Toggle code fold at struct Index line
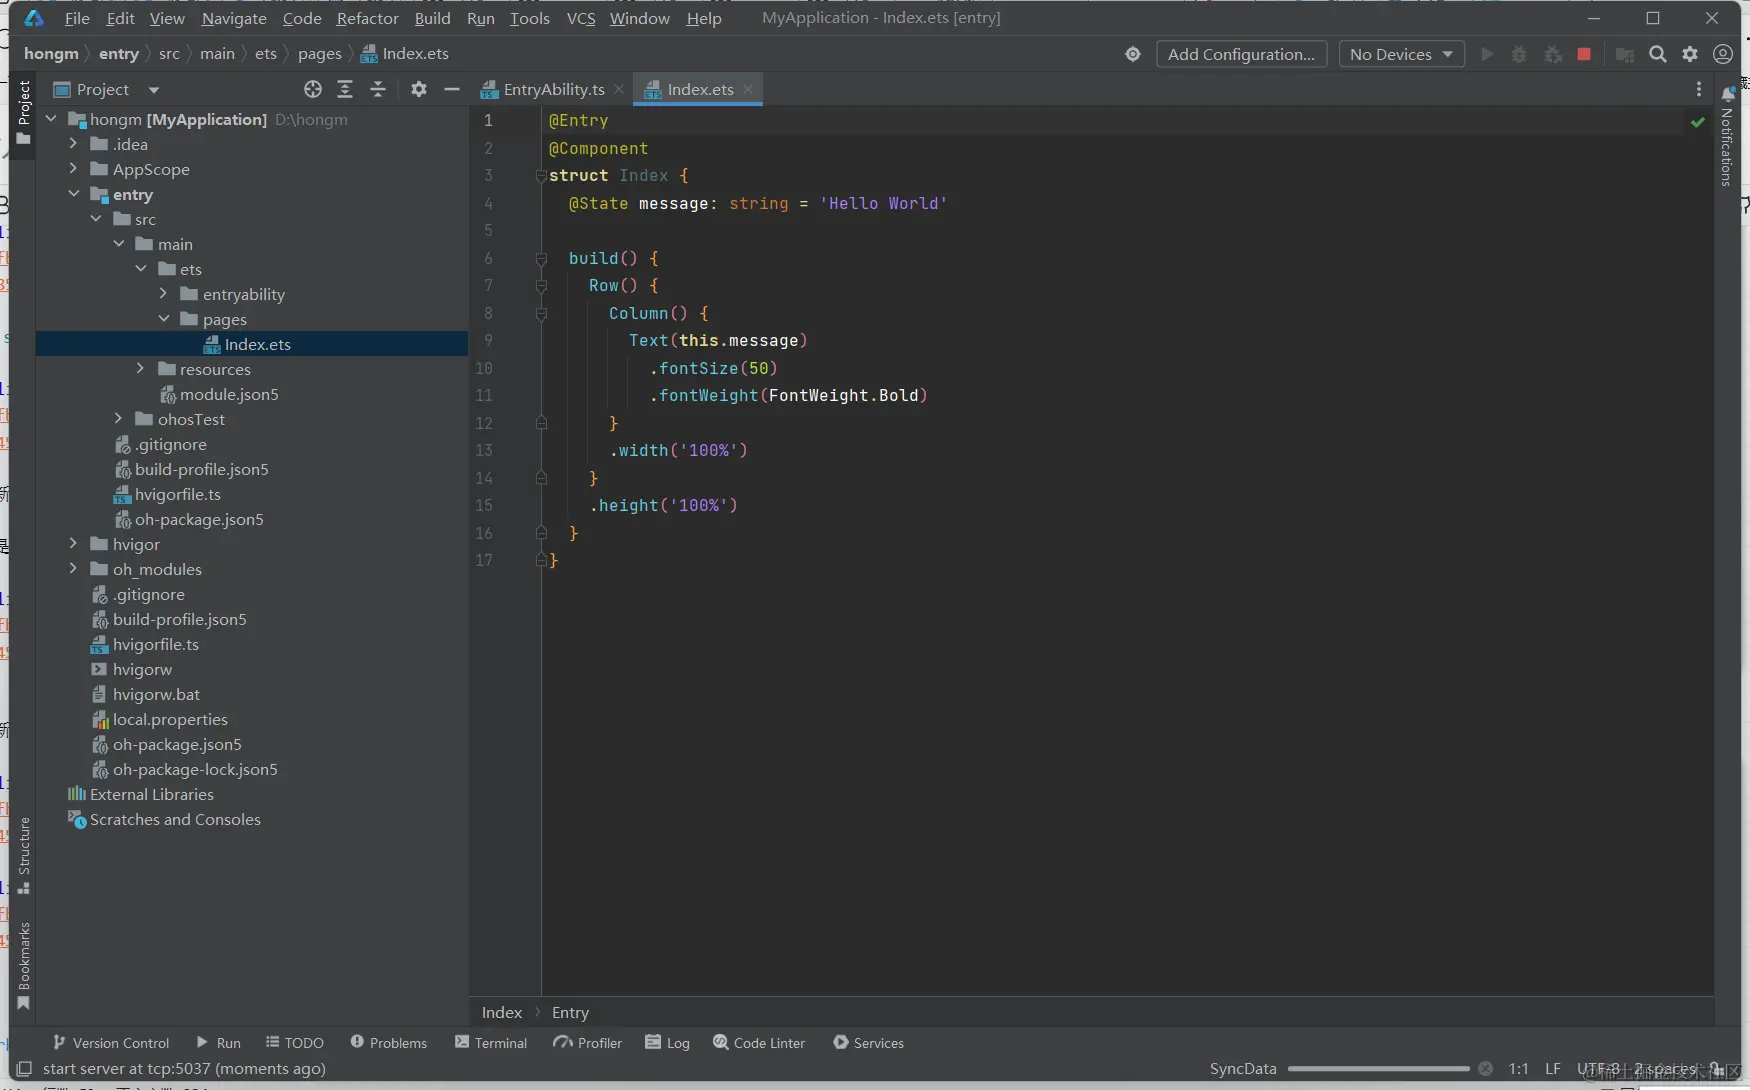Image resolution: width=1750 pixels, height=1090 pixels. (541, 176)
